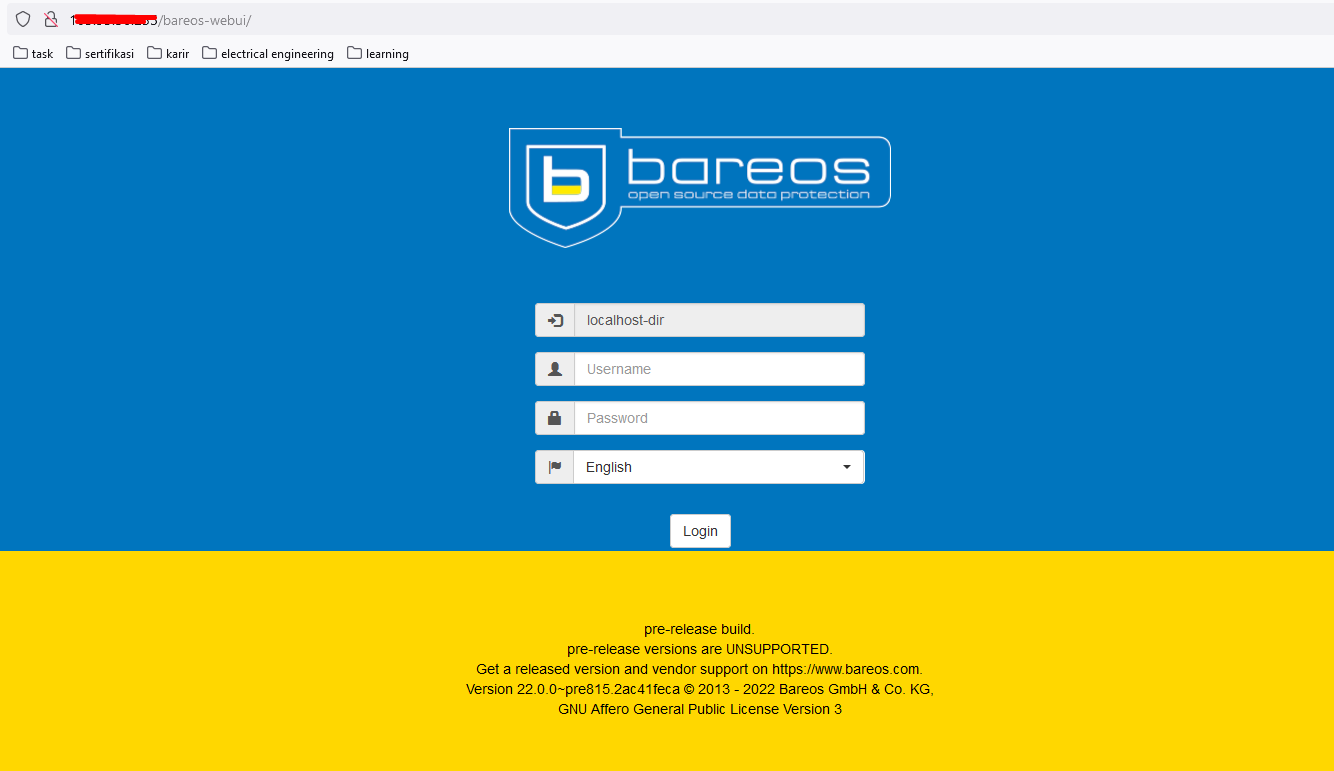Click the flag icon beside language selector
The height and width of the screenshot is (771, 1334).
555,467
